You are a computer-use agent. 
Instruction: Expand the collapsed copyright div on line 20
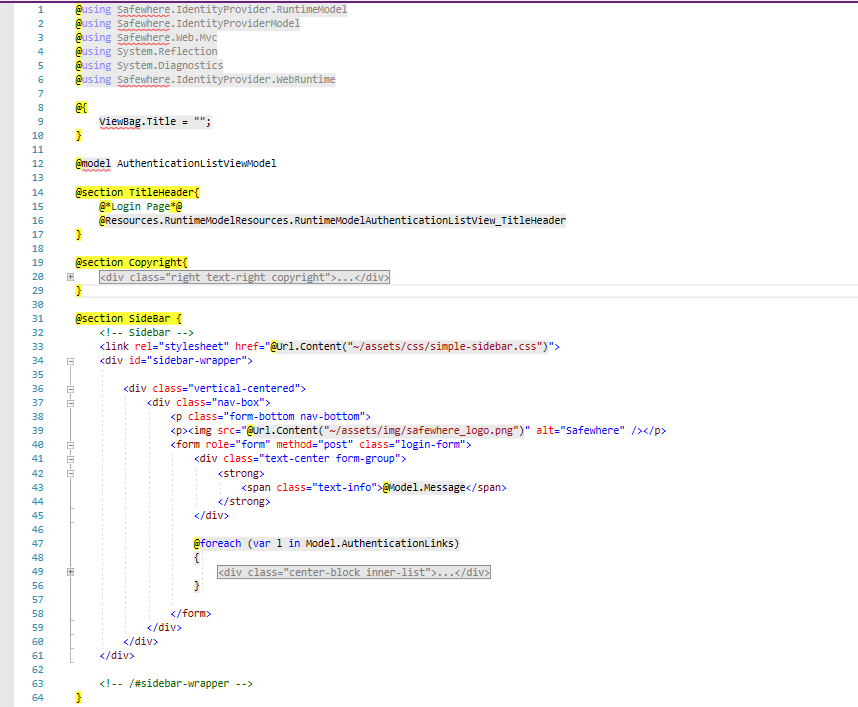(71, 276)
